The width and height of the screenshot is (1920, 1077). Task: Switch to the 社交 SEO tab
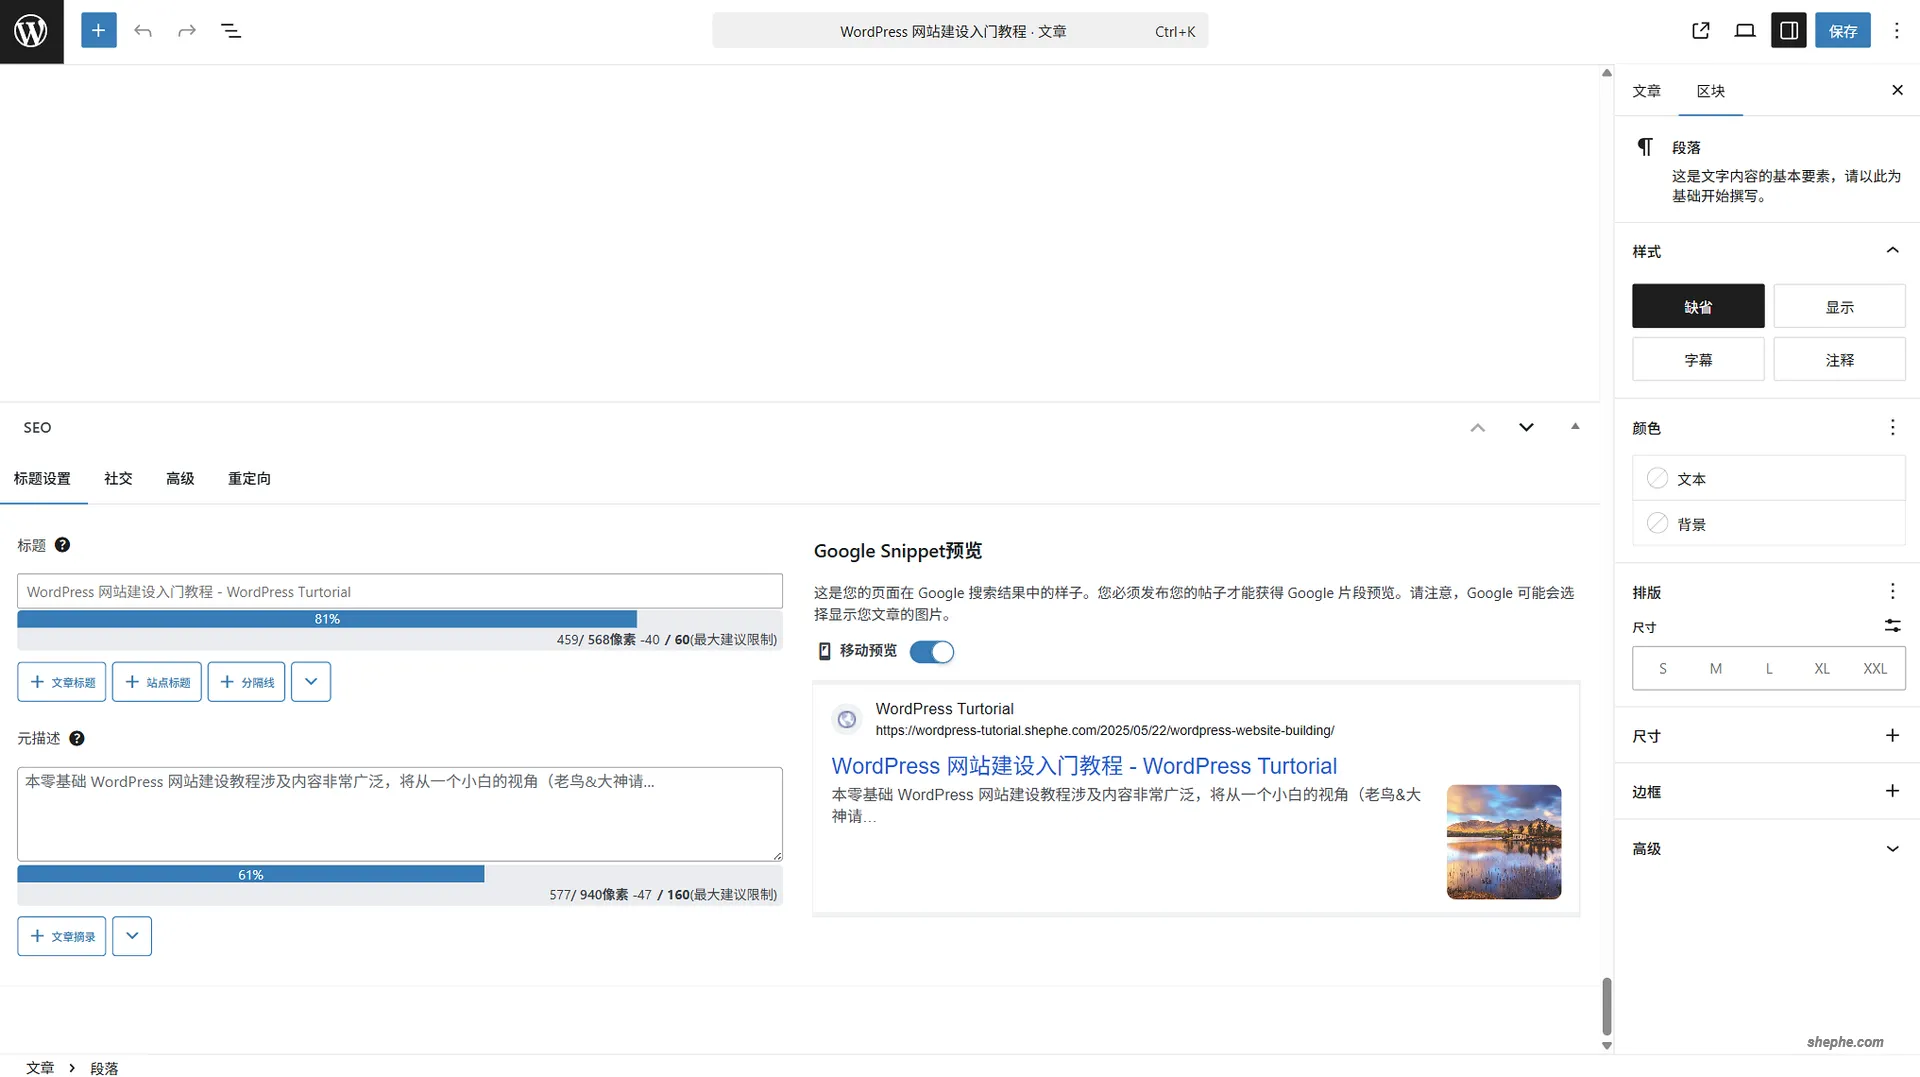click(118, 479)
